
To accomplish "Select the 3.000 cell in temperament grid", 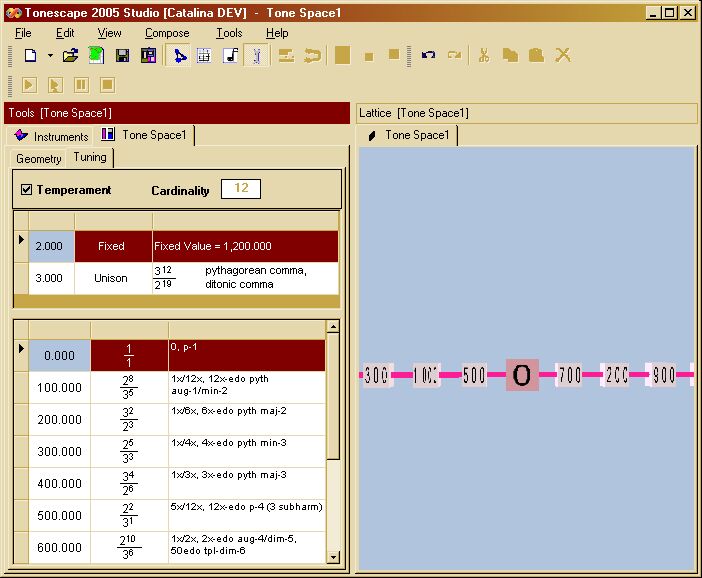I will [51, 278].
